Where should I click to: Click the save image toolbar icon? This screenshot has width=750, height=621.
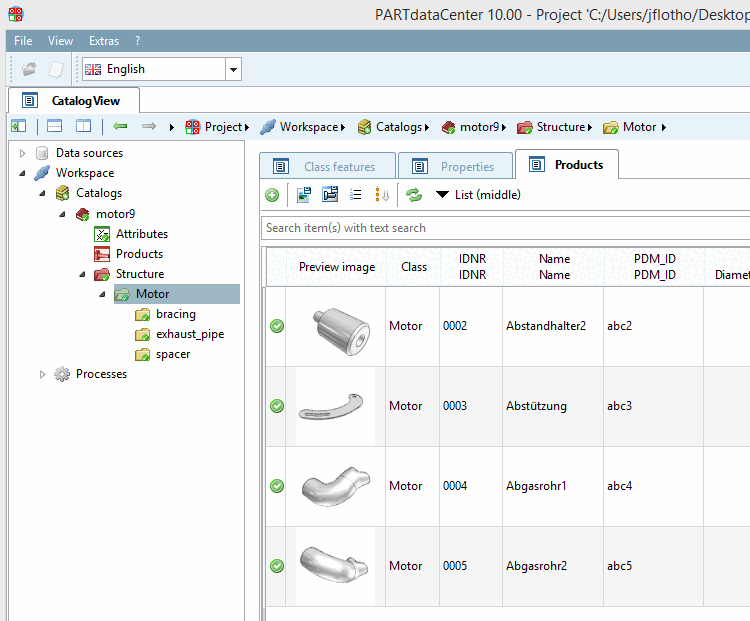point(304,195)
